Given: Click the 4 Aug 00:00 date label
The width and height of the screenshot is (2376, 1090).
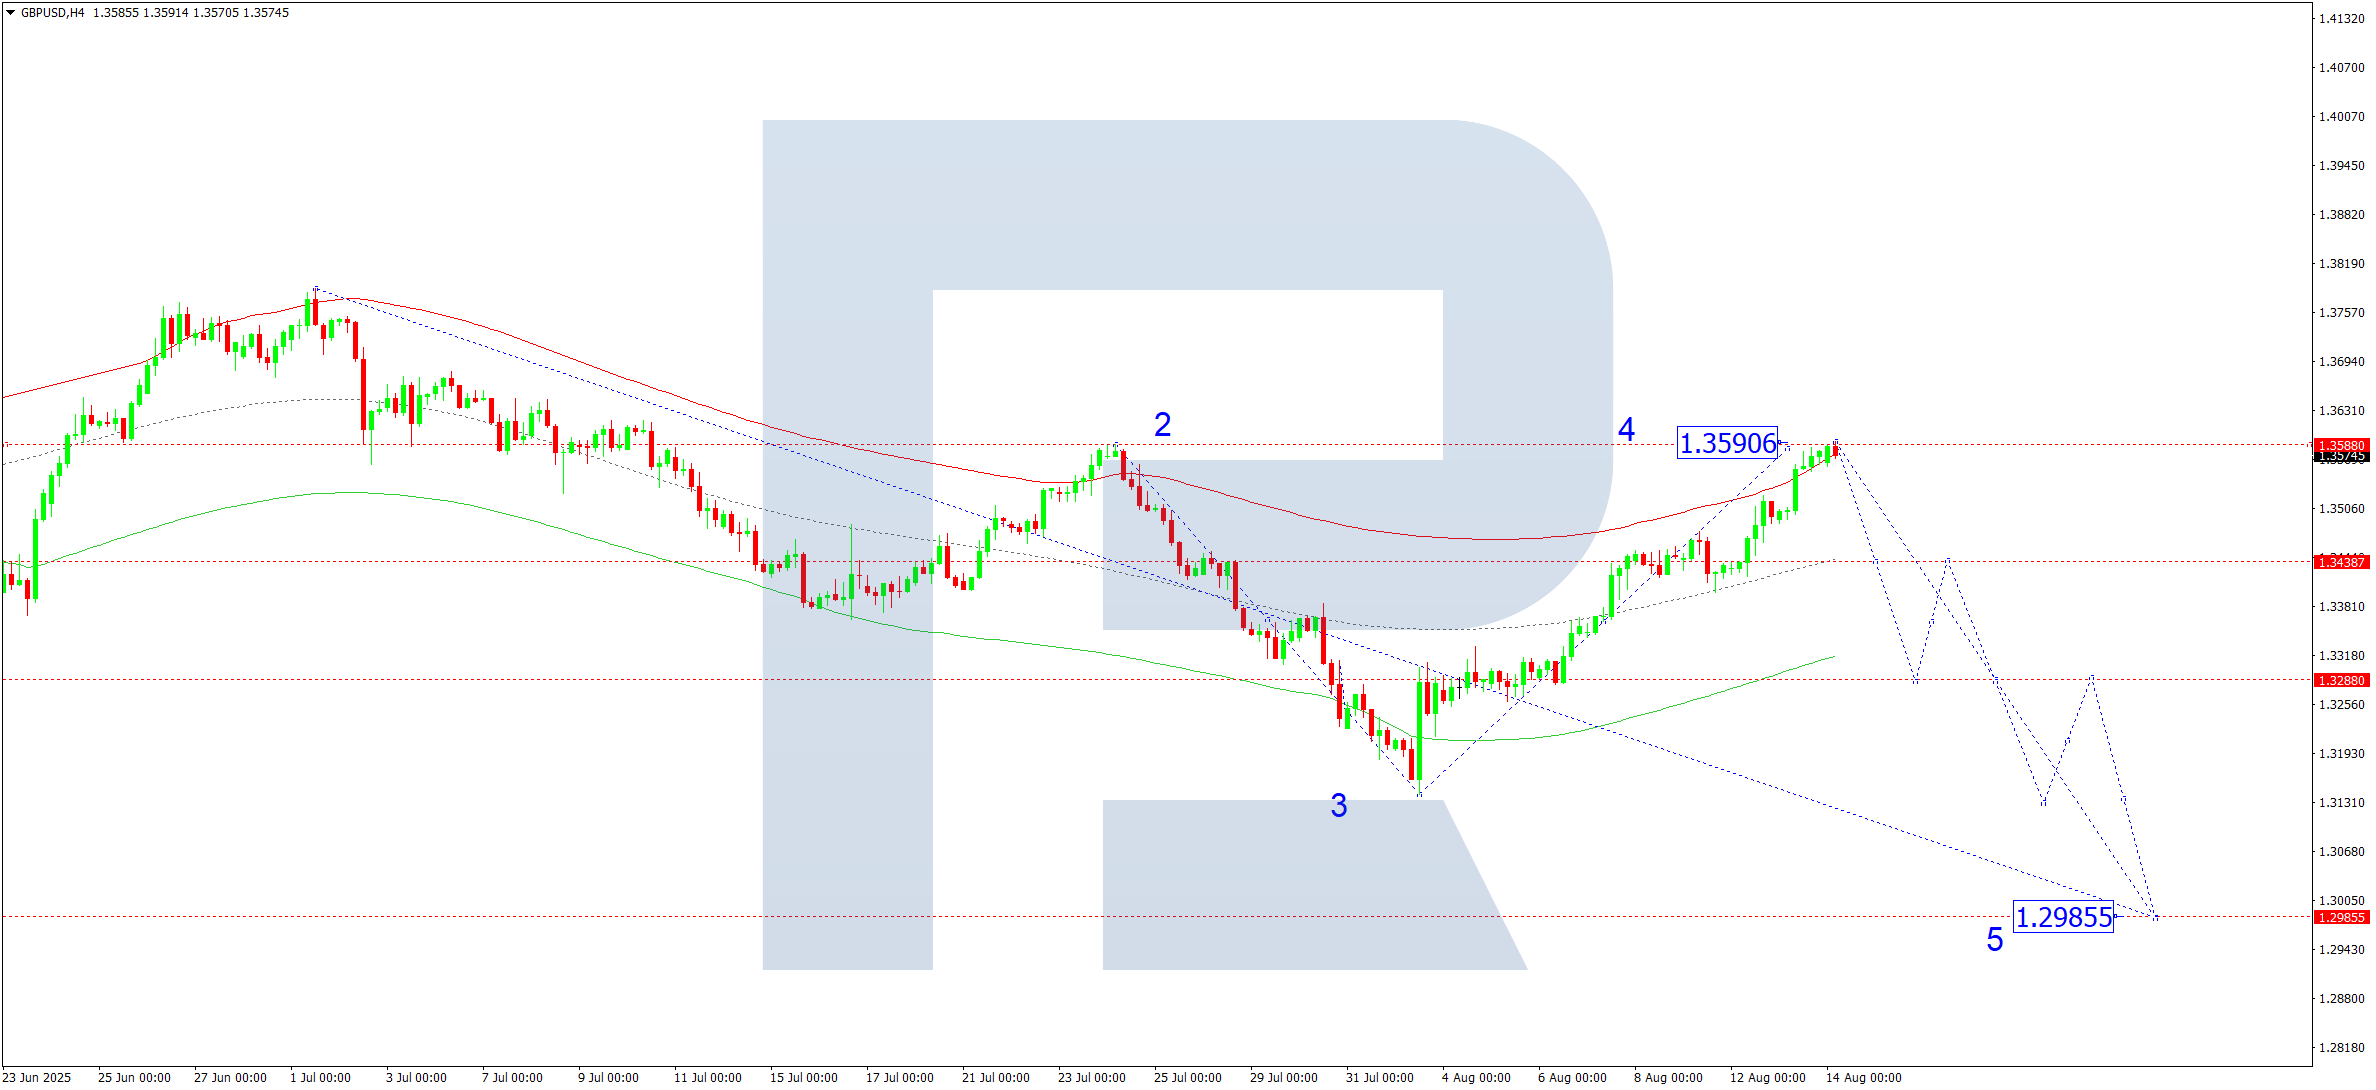Looking at the screenshot, I should pyautogui.click(x=1475, y=1077).
